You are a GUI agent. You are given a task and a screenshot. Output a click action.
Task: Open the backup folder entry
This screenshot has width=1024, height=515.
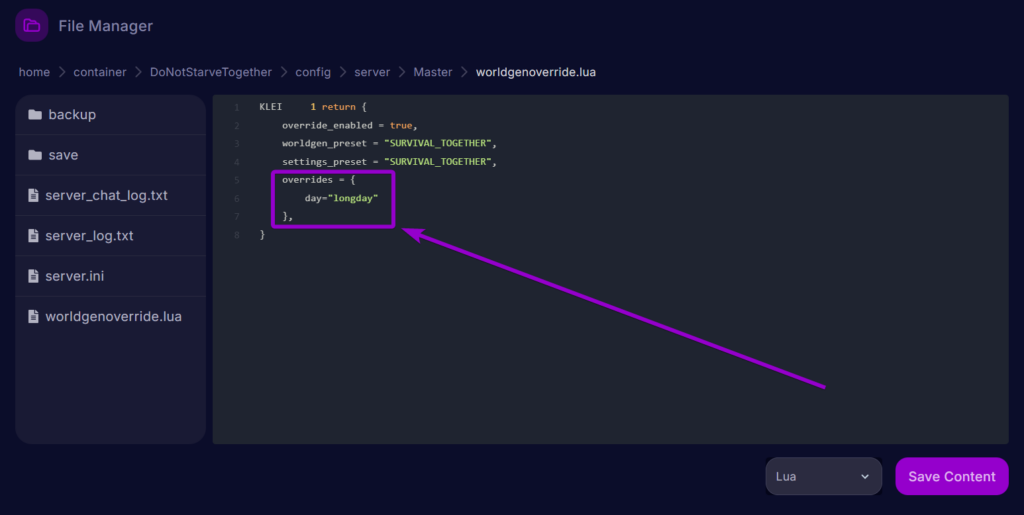pyautogui.click(x=72, y=115)
